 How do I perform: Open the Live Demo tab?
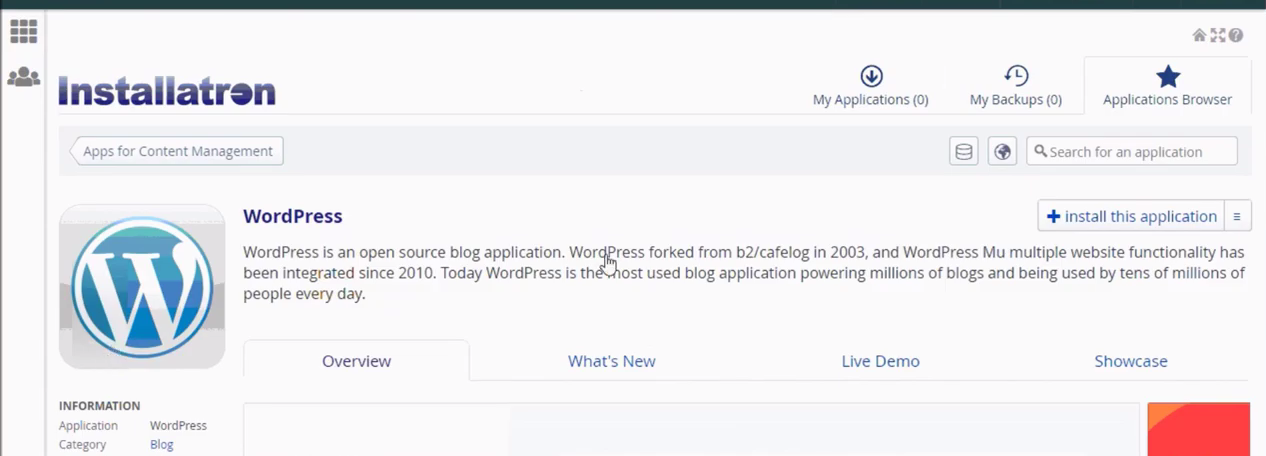(x=880, y=361)
